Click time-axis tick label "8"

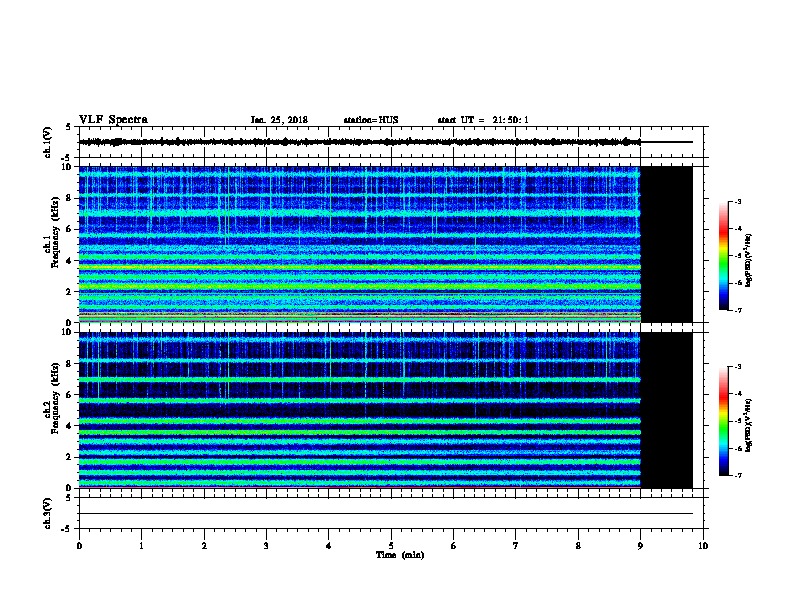[578, 546]
